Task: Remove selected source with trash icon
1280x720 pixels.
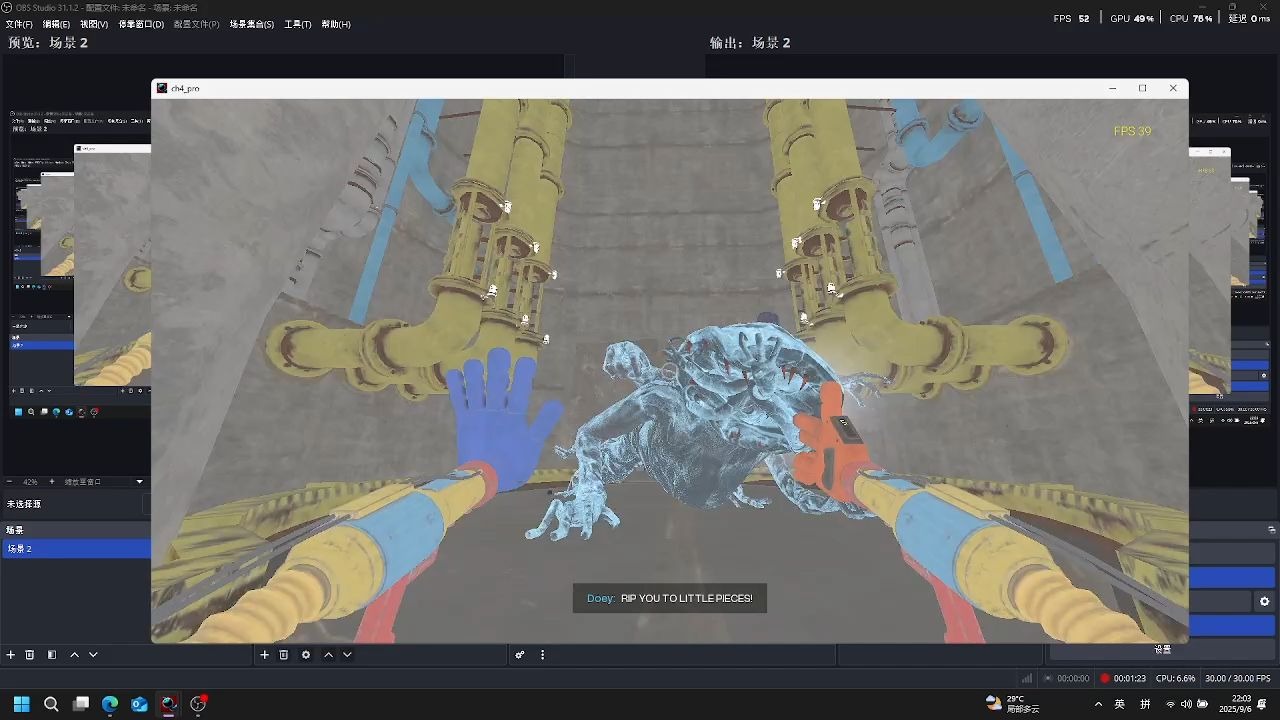Action: 284,655
